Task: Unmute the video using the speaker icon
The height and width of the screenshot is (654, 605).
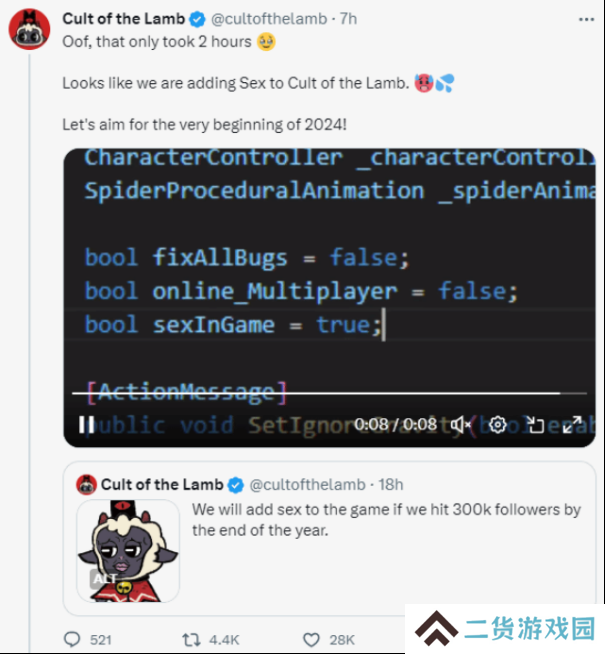Action: [460, 425]
